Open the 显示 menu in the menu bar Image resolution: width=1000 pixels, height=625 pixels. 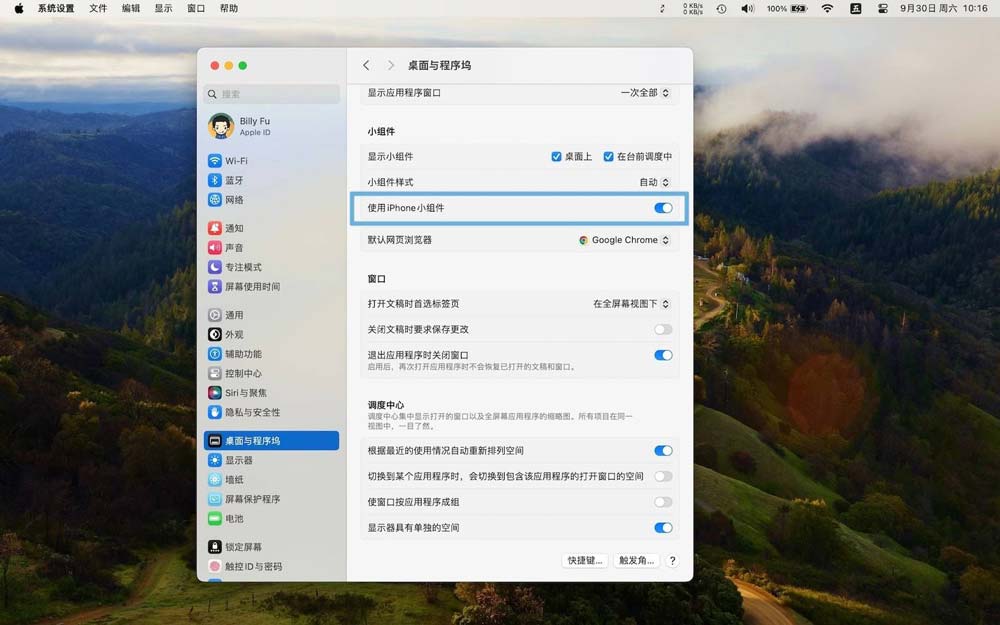point(162,8)
